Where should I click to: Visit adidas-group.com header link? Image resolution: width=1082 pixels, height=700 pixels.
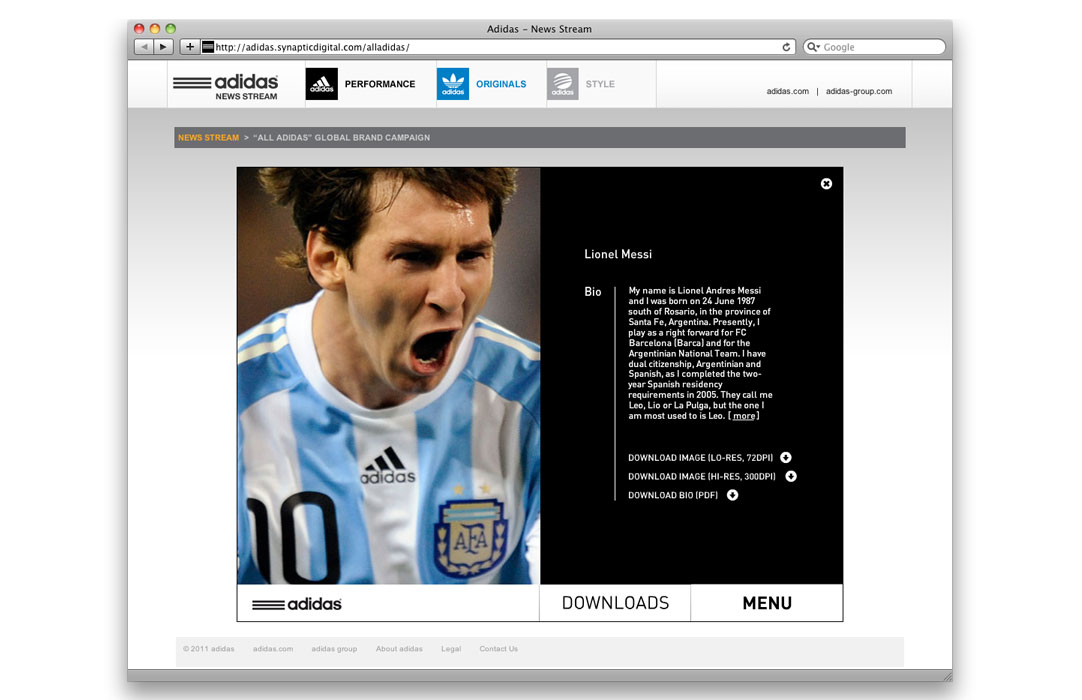[x=858, y=91]
